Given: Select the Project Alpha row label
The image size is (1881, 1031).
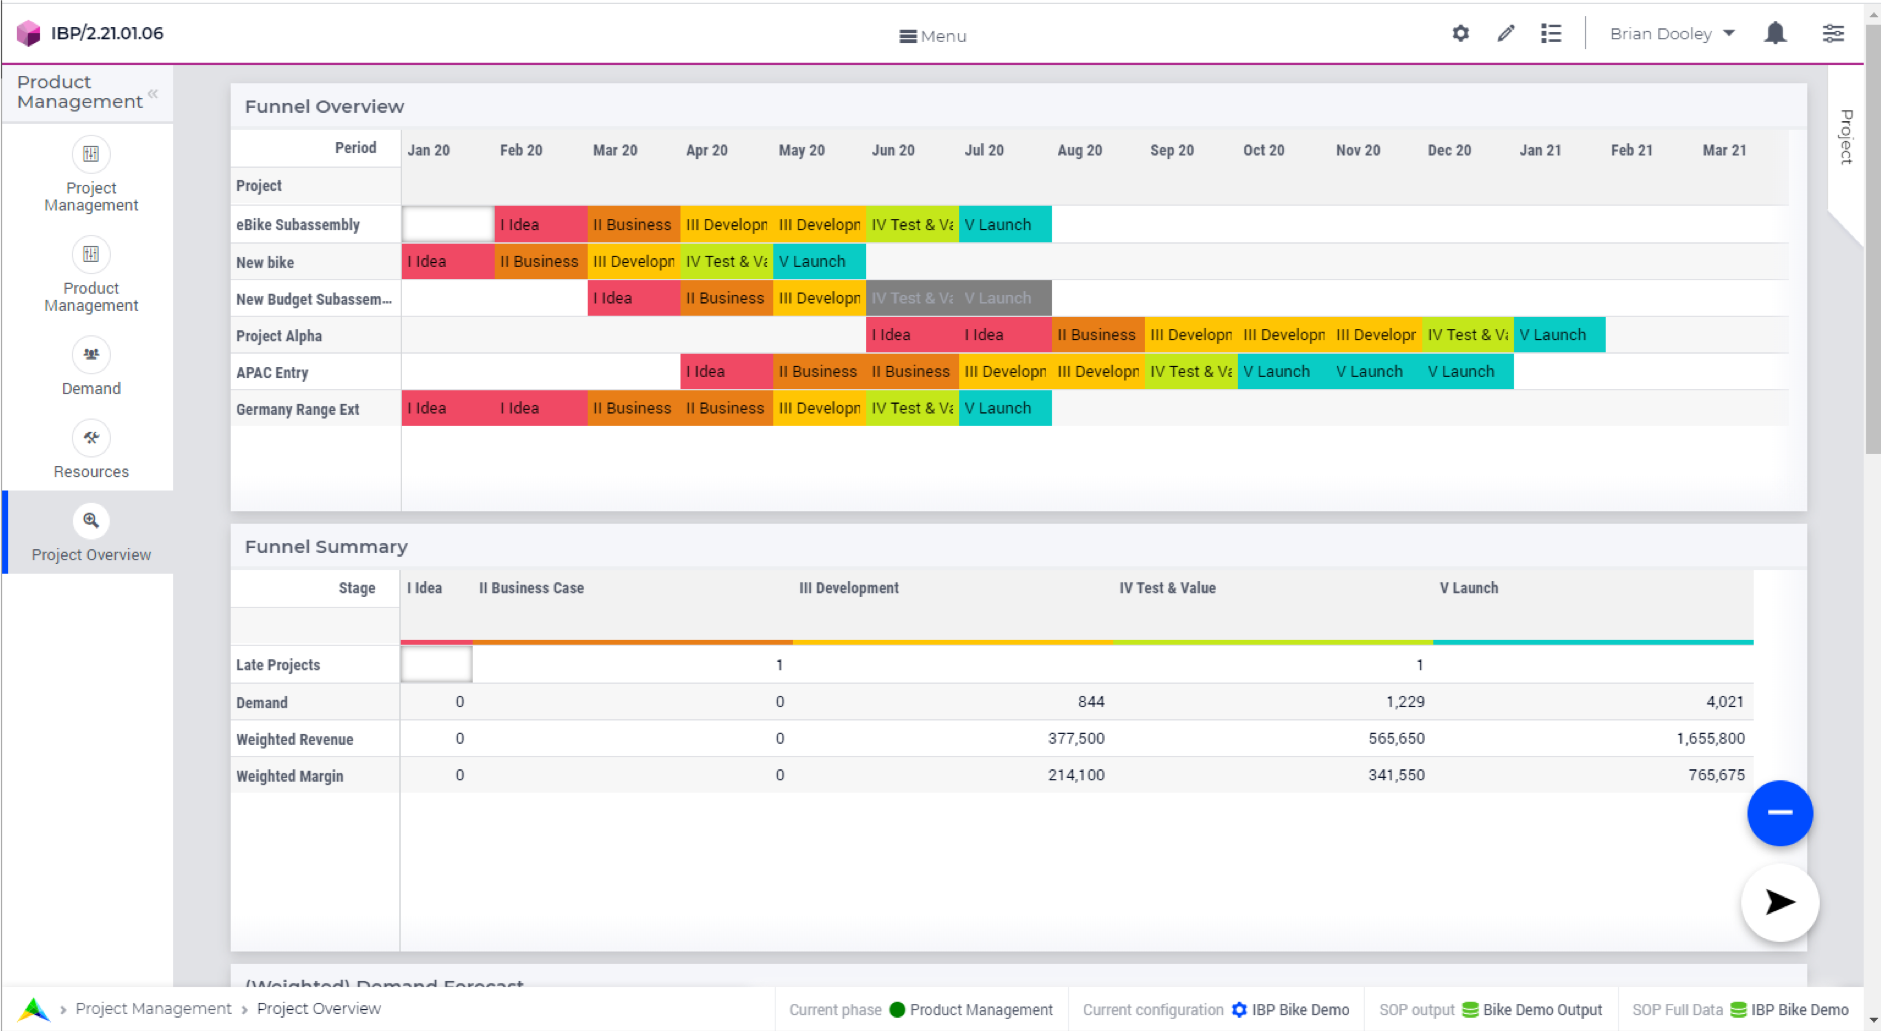Looking at the screenshot, I should 279,336.
